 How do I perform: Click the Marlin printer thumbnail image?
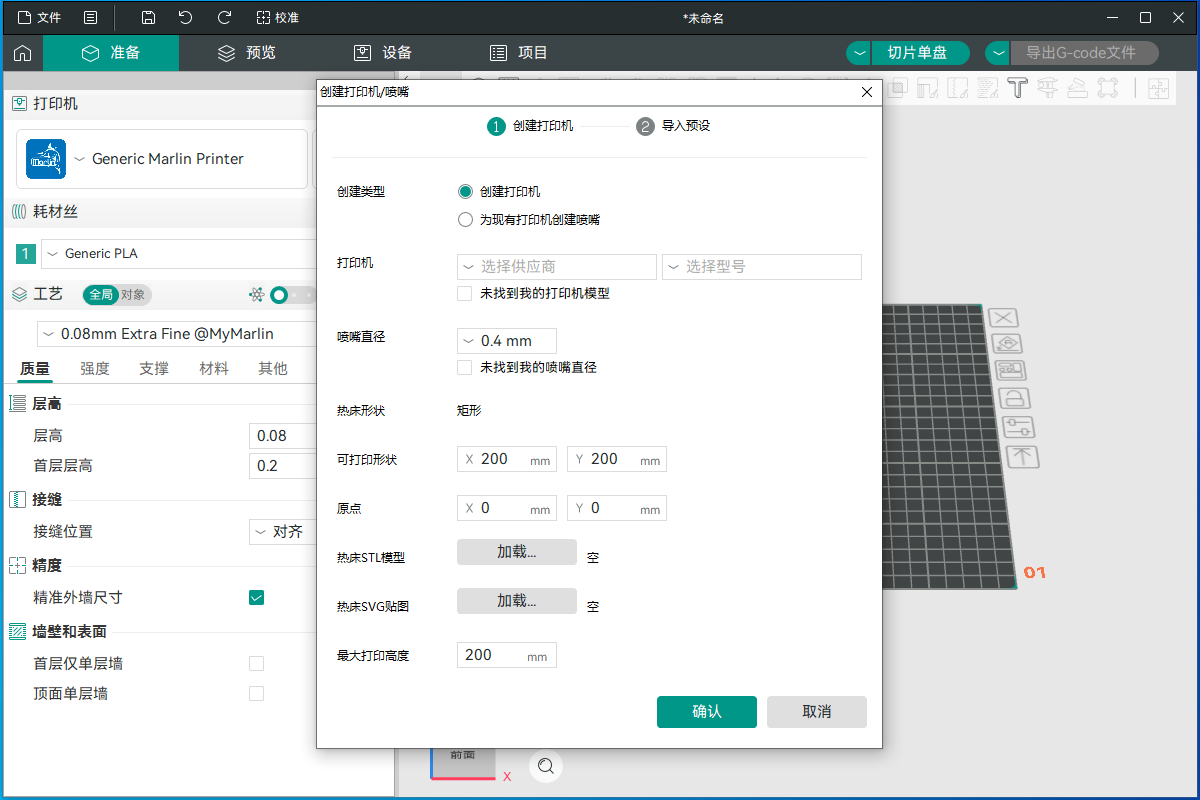click(45, 159)
